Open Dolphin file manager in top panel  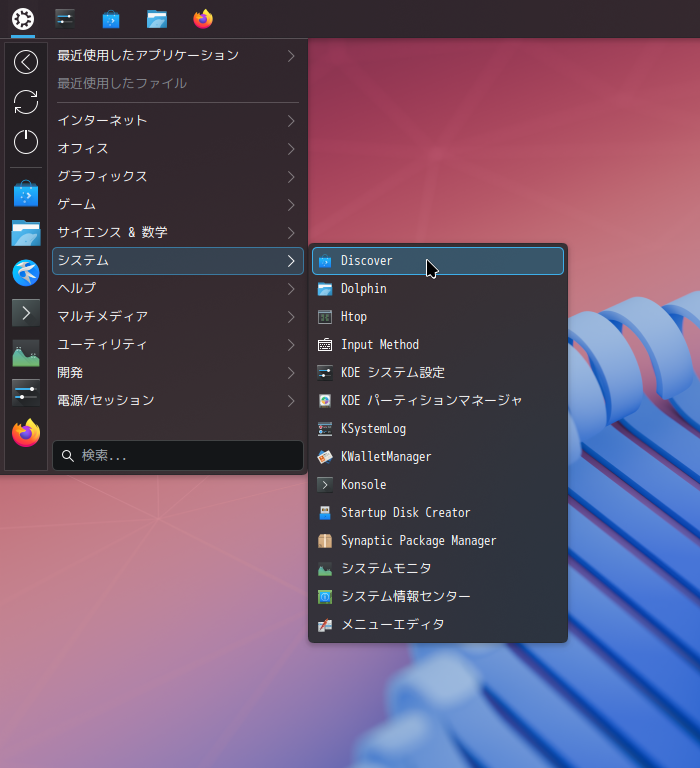click(x=157, y=20)
